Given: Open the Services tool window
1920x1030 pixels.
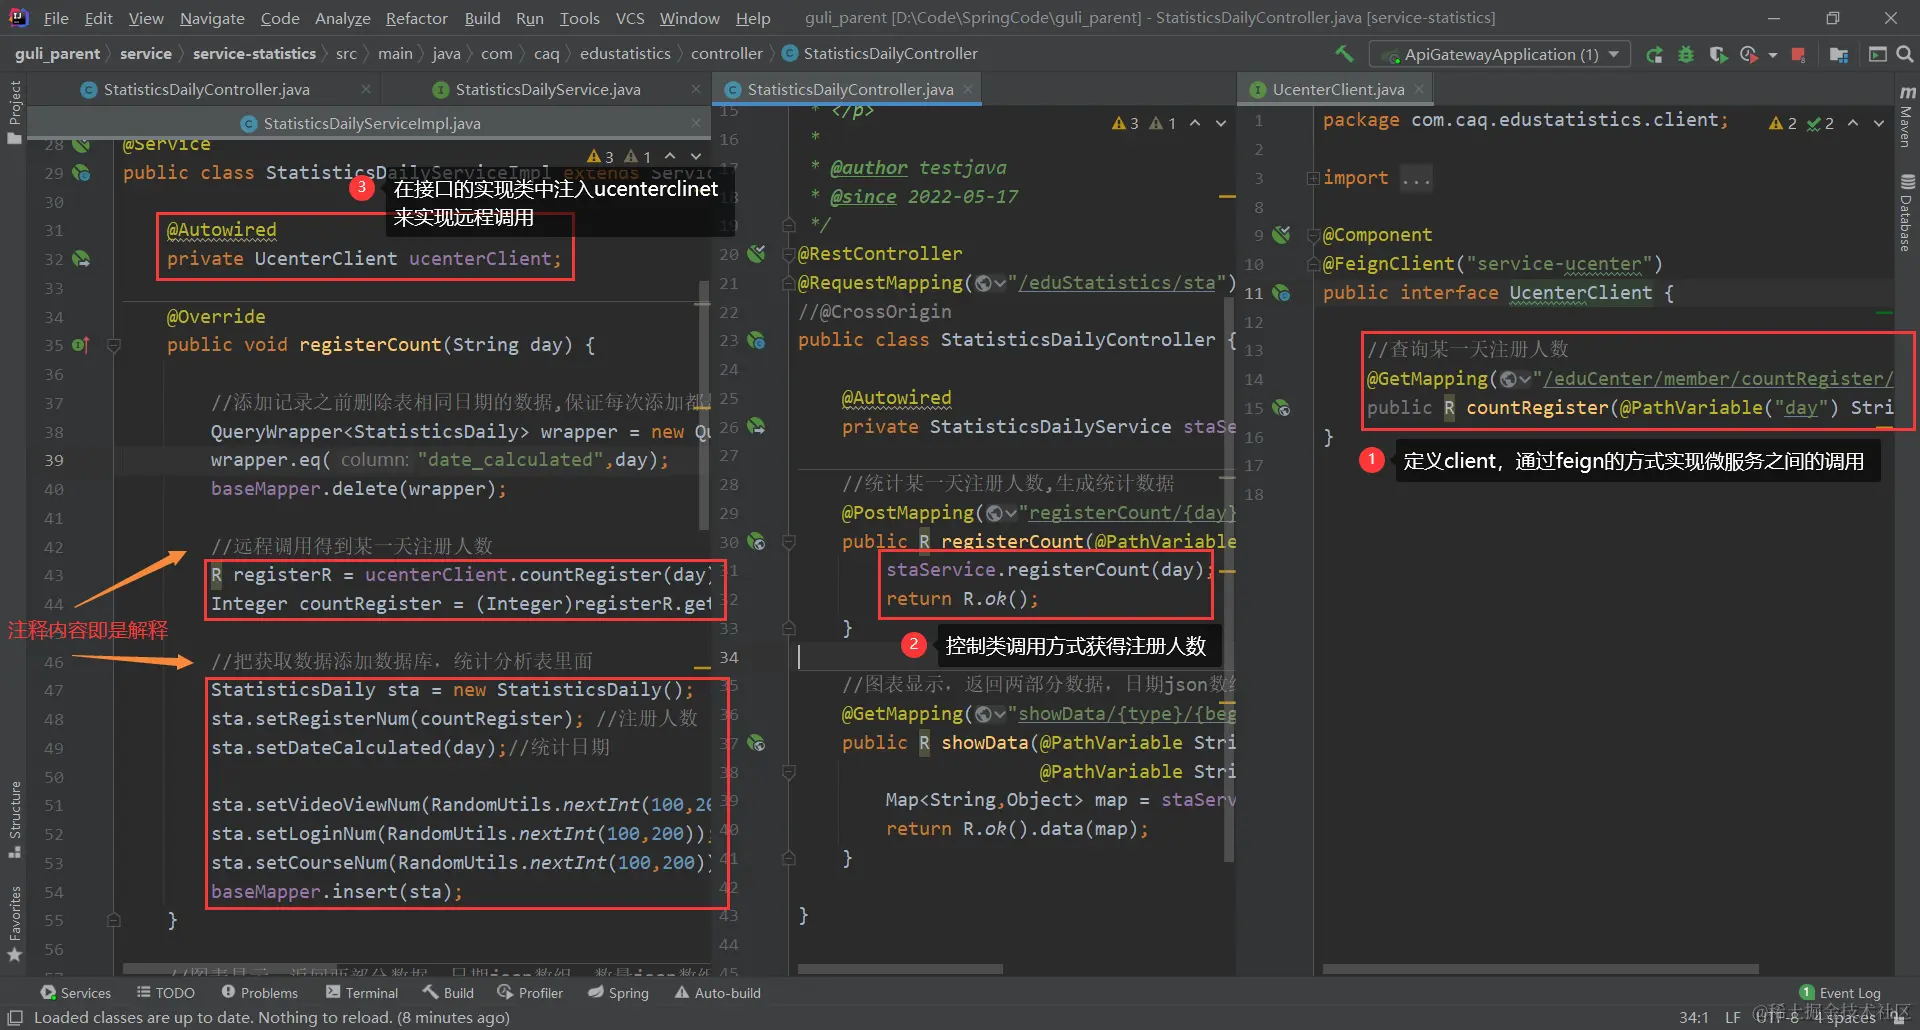Looking at the screenshot, I should click(x=76, y=993).
